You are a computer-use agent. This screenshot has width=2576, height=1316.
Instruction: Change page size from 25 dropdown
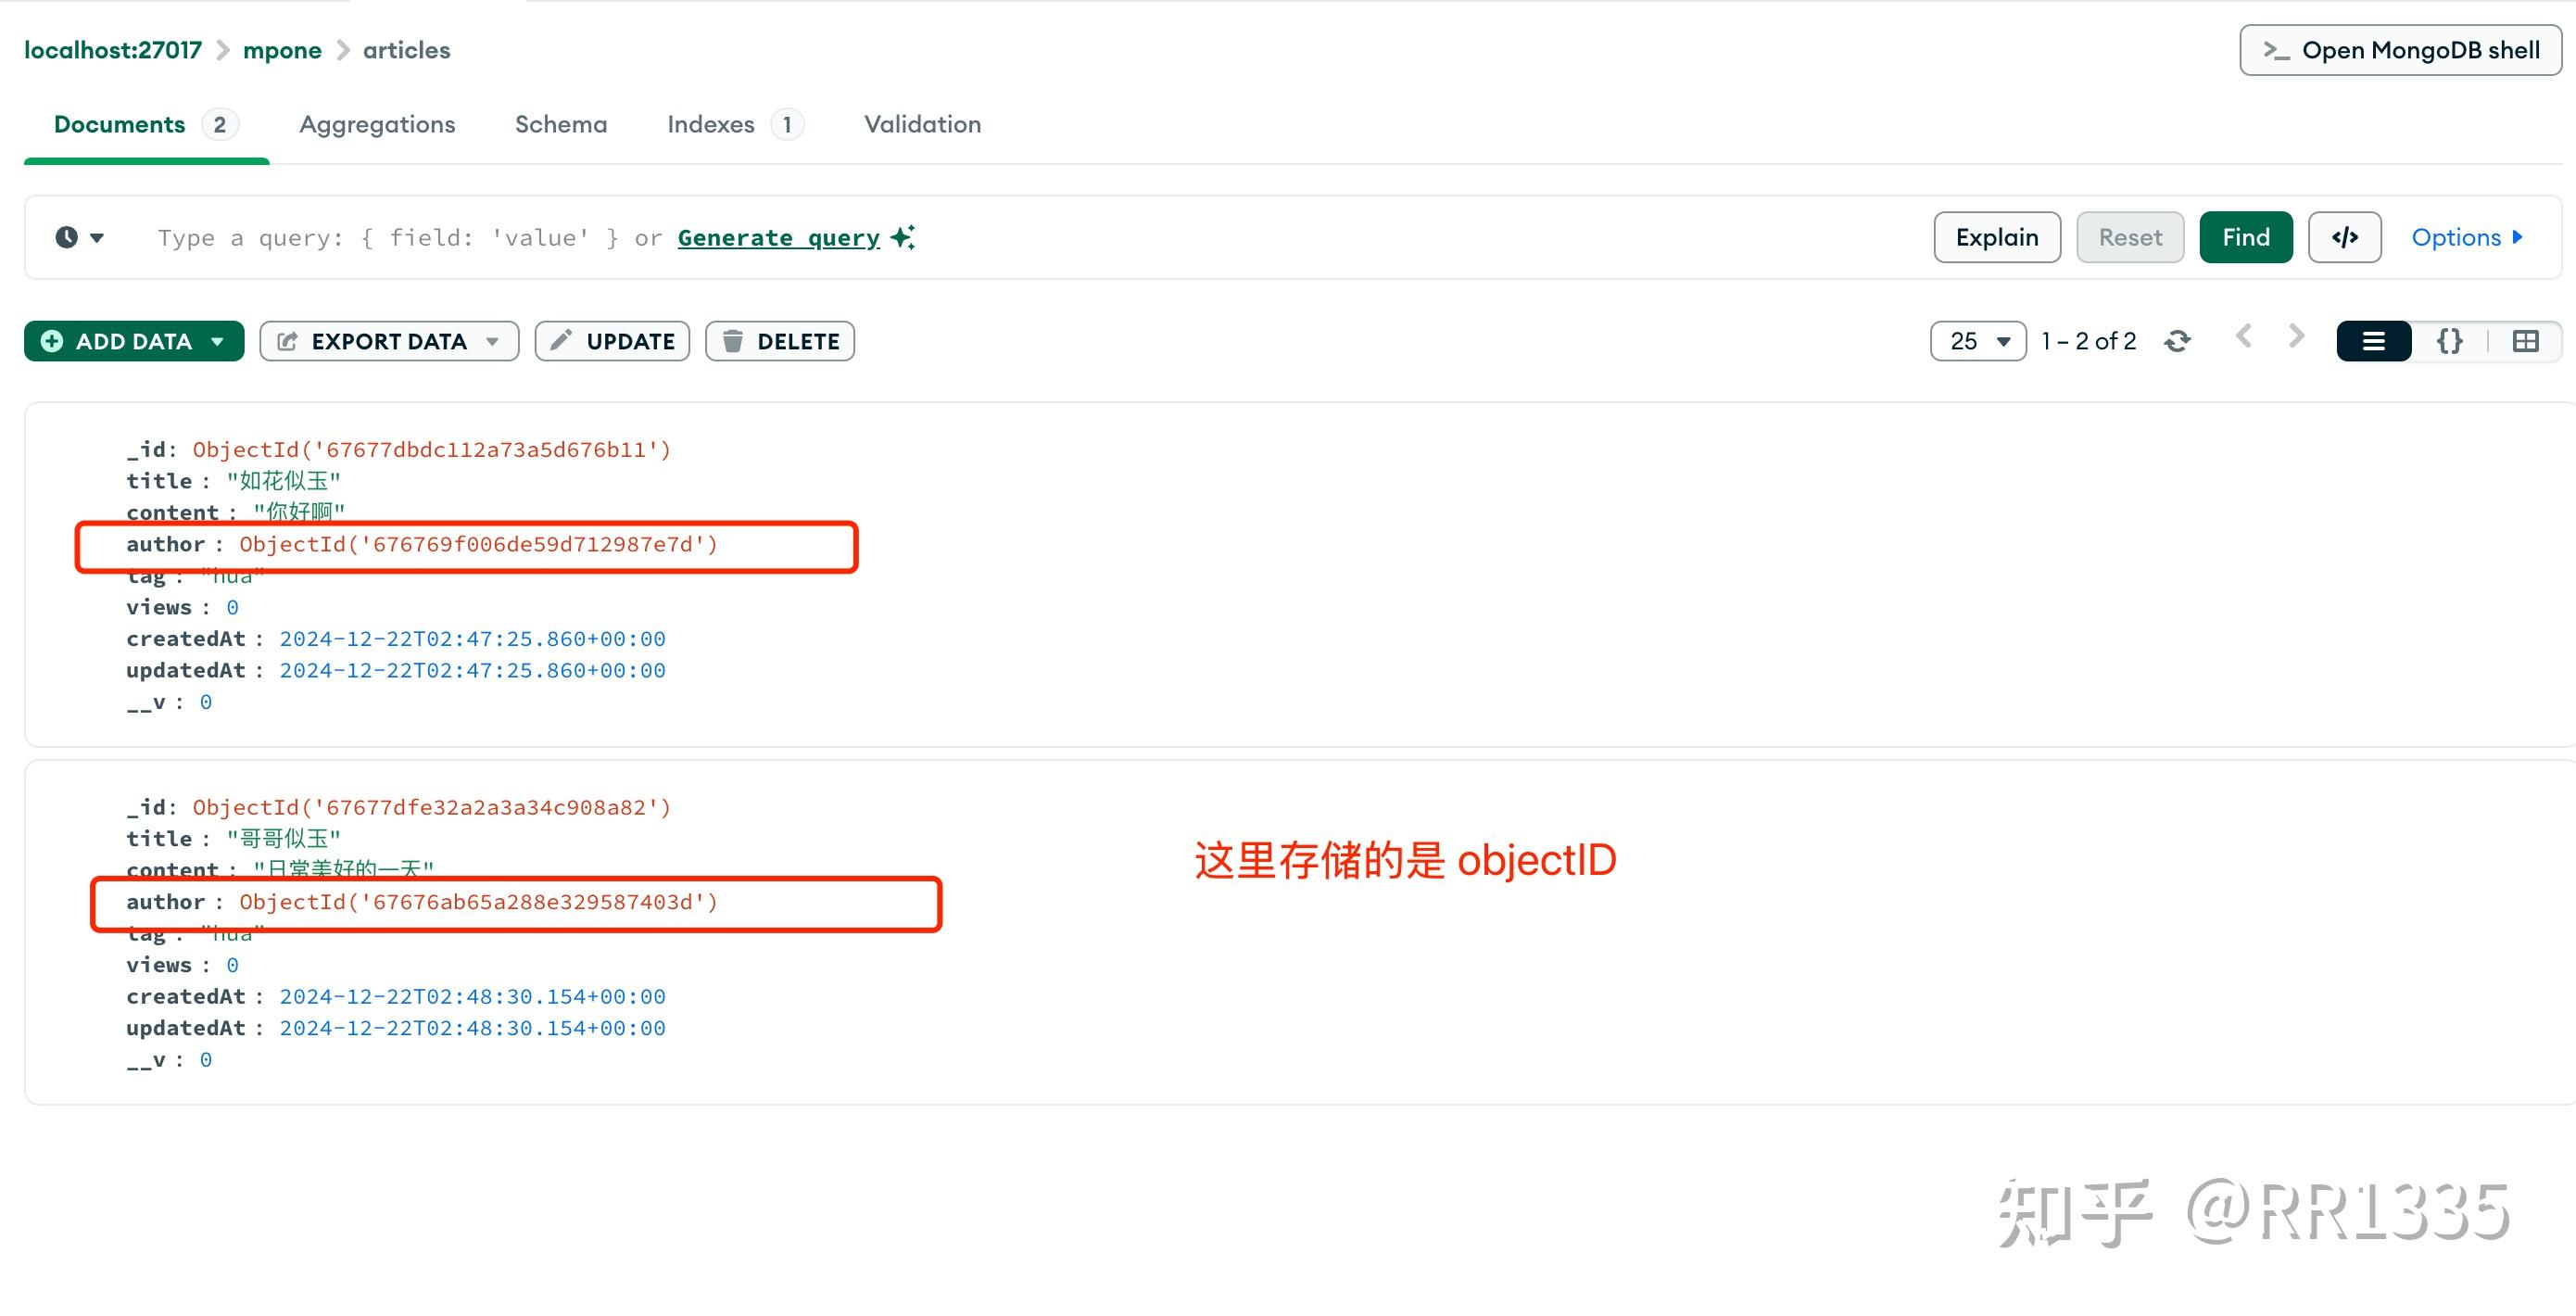(x=1977, y=340)
